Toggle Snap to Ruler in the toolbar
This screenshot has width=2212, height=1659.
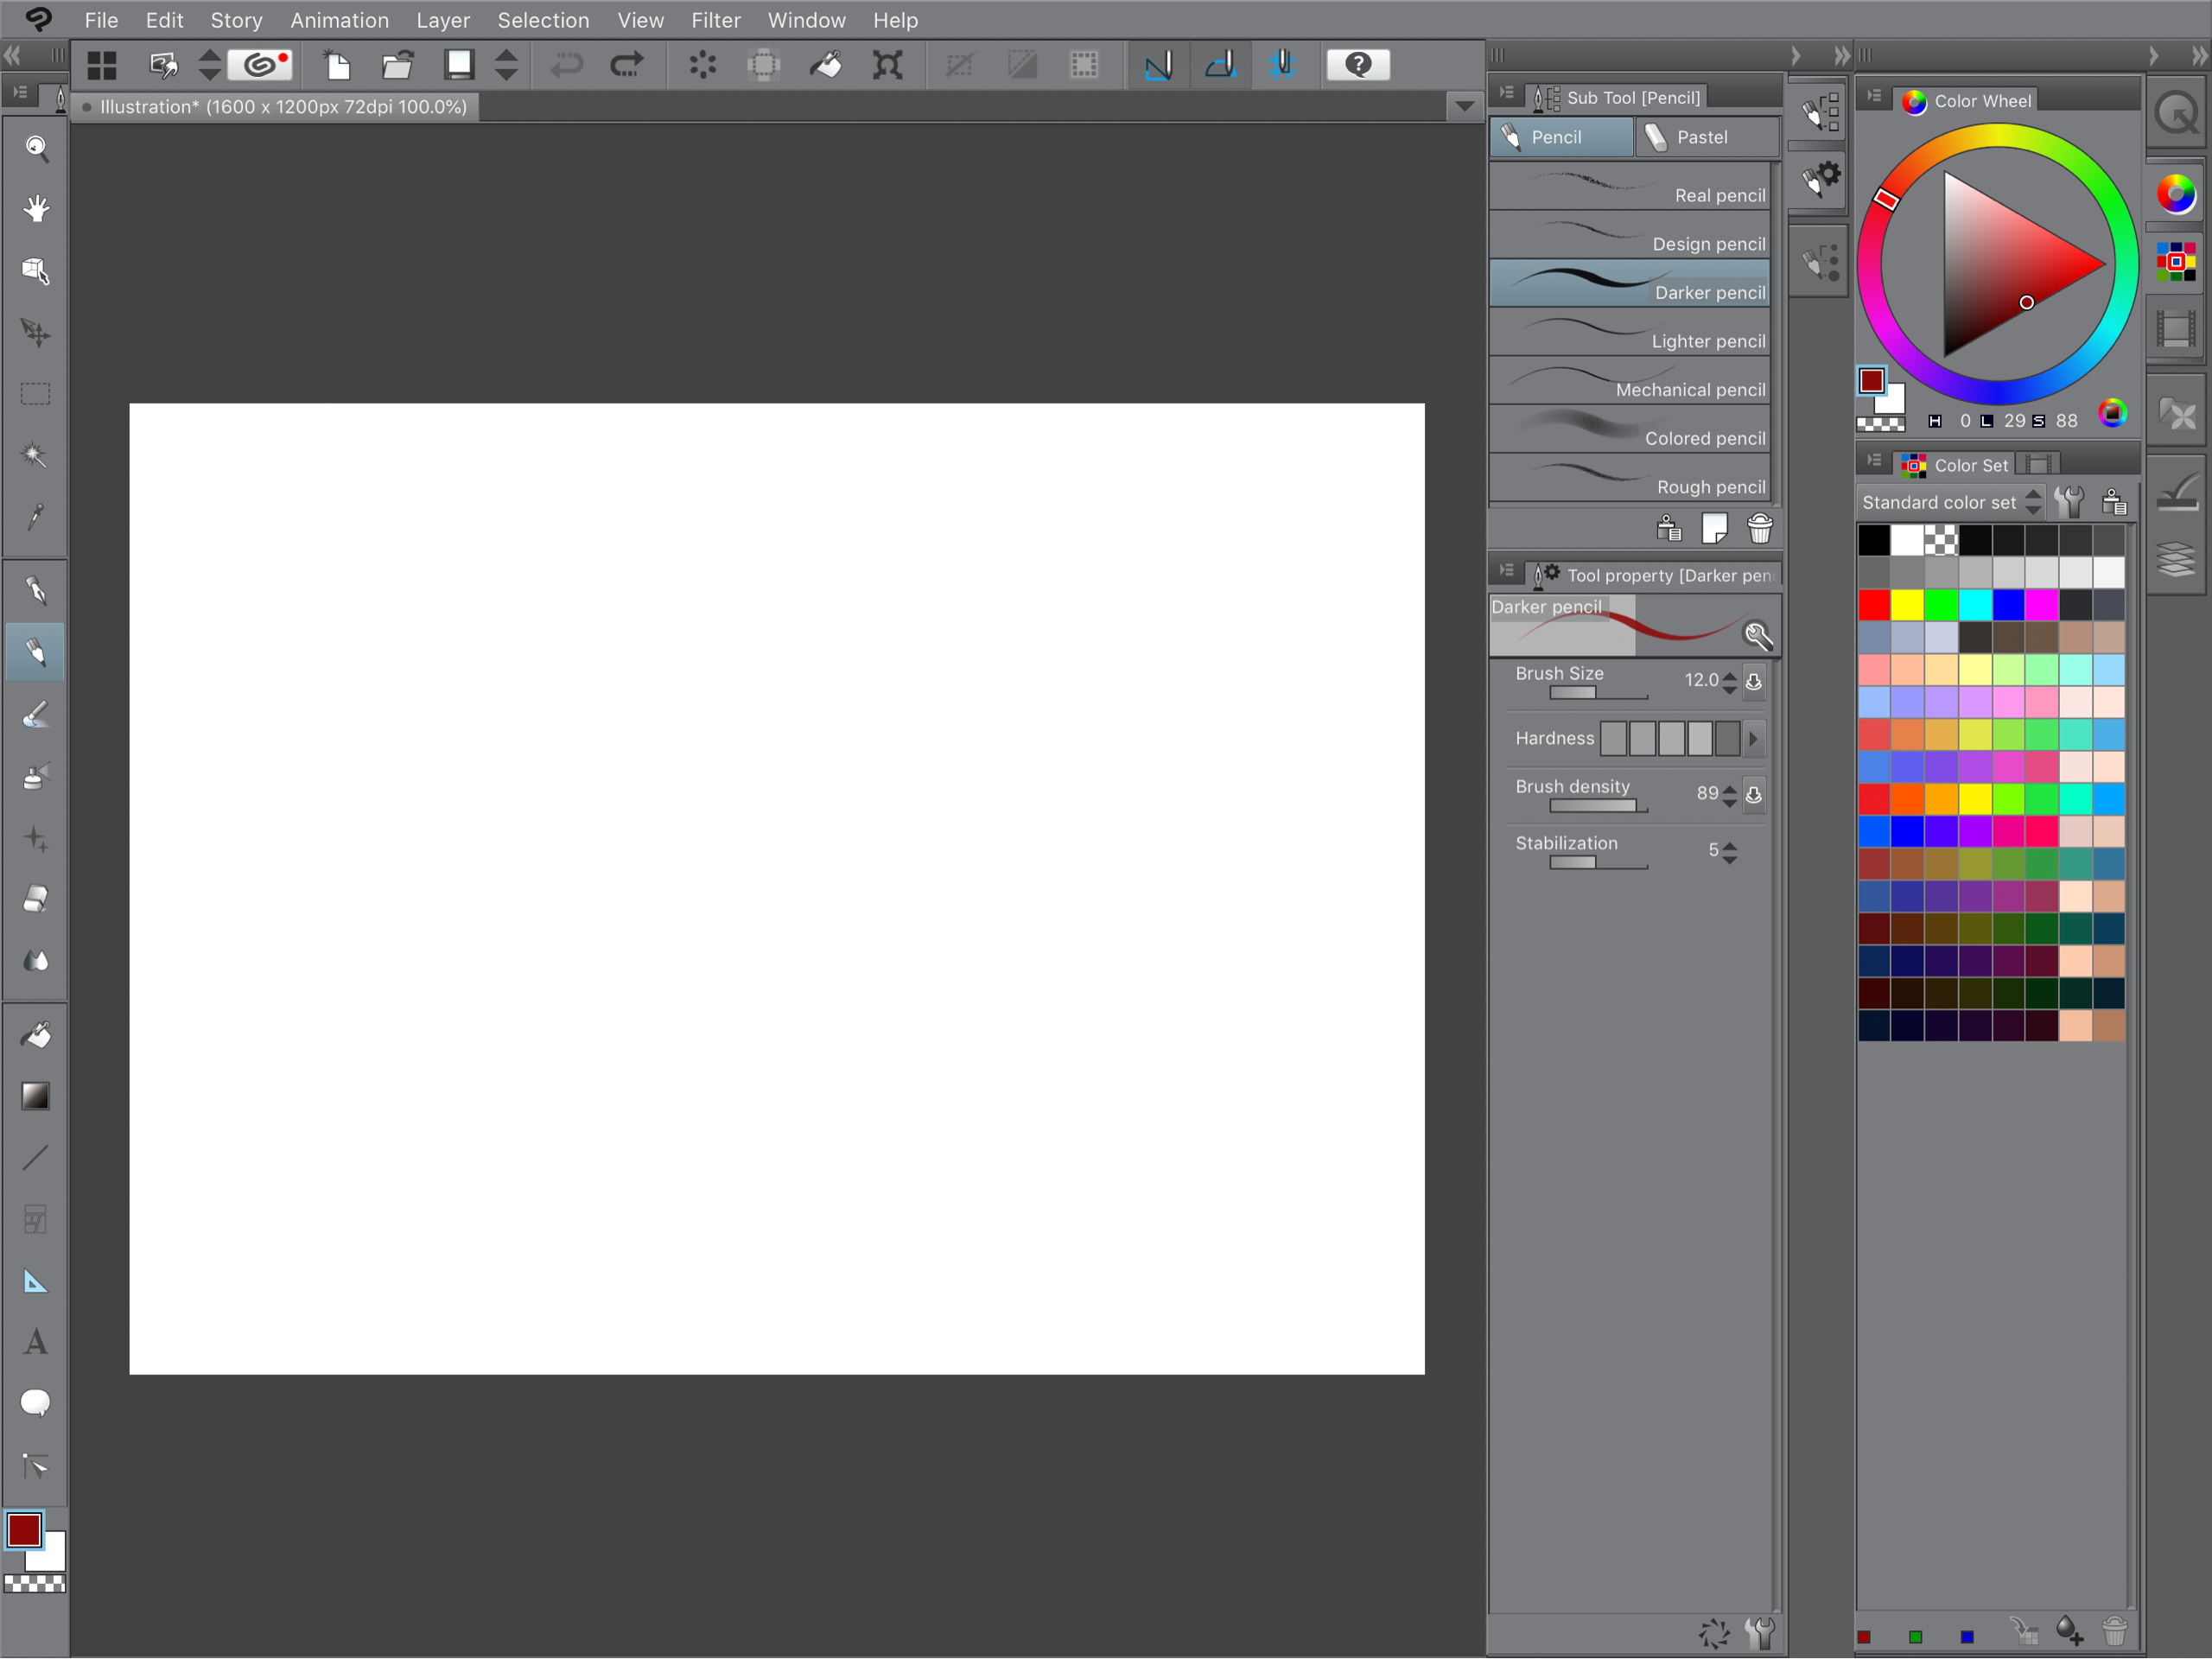click(x=1159, y=66)
